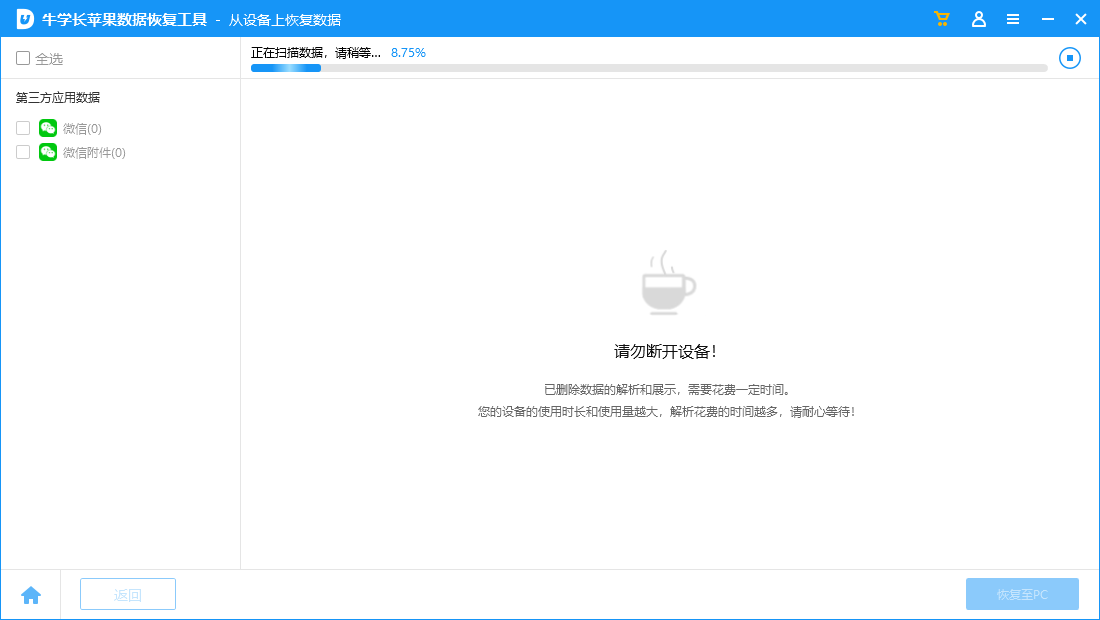
Task: Check the 全选 select-all checkbox
Action: (x=22, y=58)
